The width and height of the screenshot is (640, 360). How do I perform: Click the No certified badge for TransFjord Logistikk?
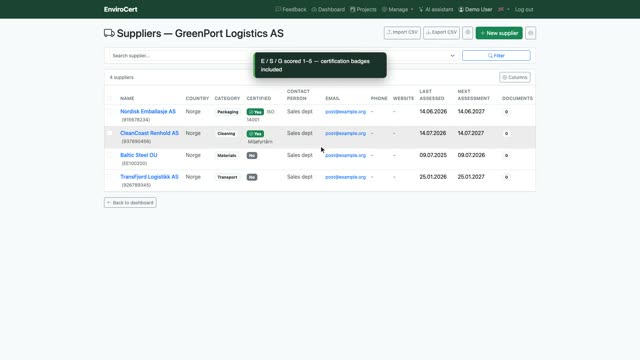tap(252, 177)
